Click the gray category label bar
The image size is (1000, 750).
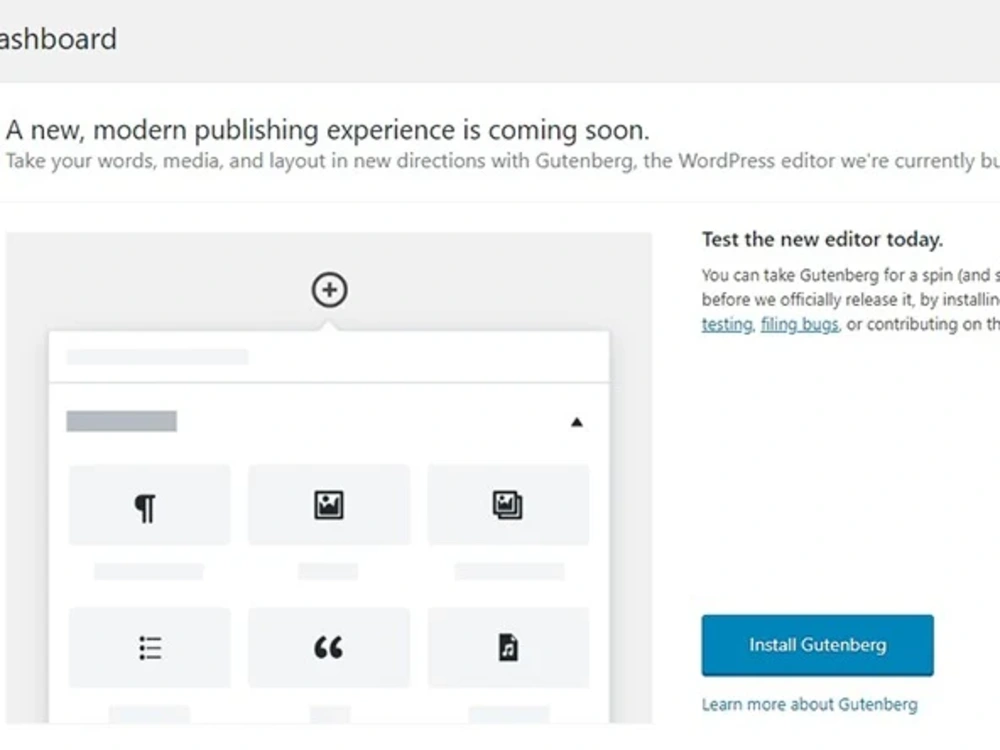click(122, 421)
